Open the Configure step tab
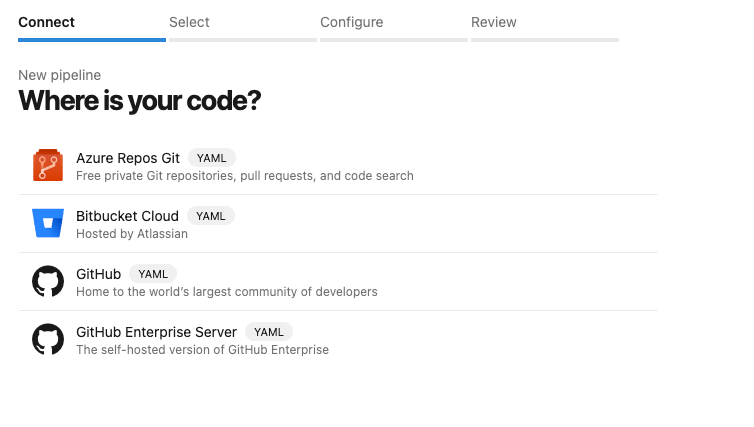The width and height of the screenshot is (754, 427). 394,27
